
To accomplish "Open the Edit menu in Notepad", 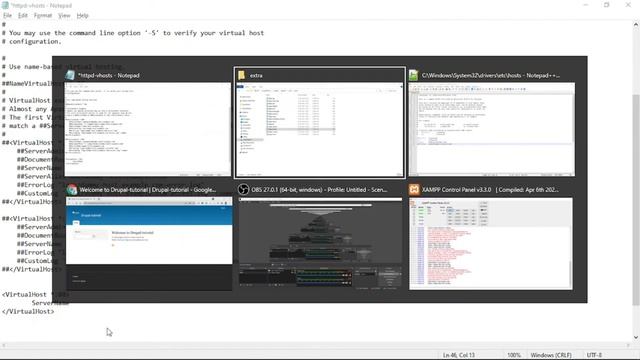I will click(x=23, y=16).
